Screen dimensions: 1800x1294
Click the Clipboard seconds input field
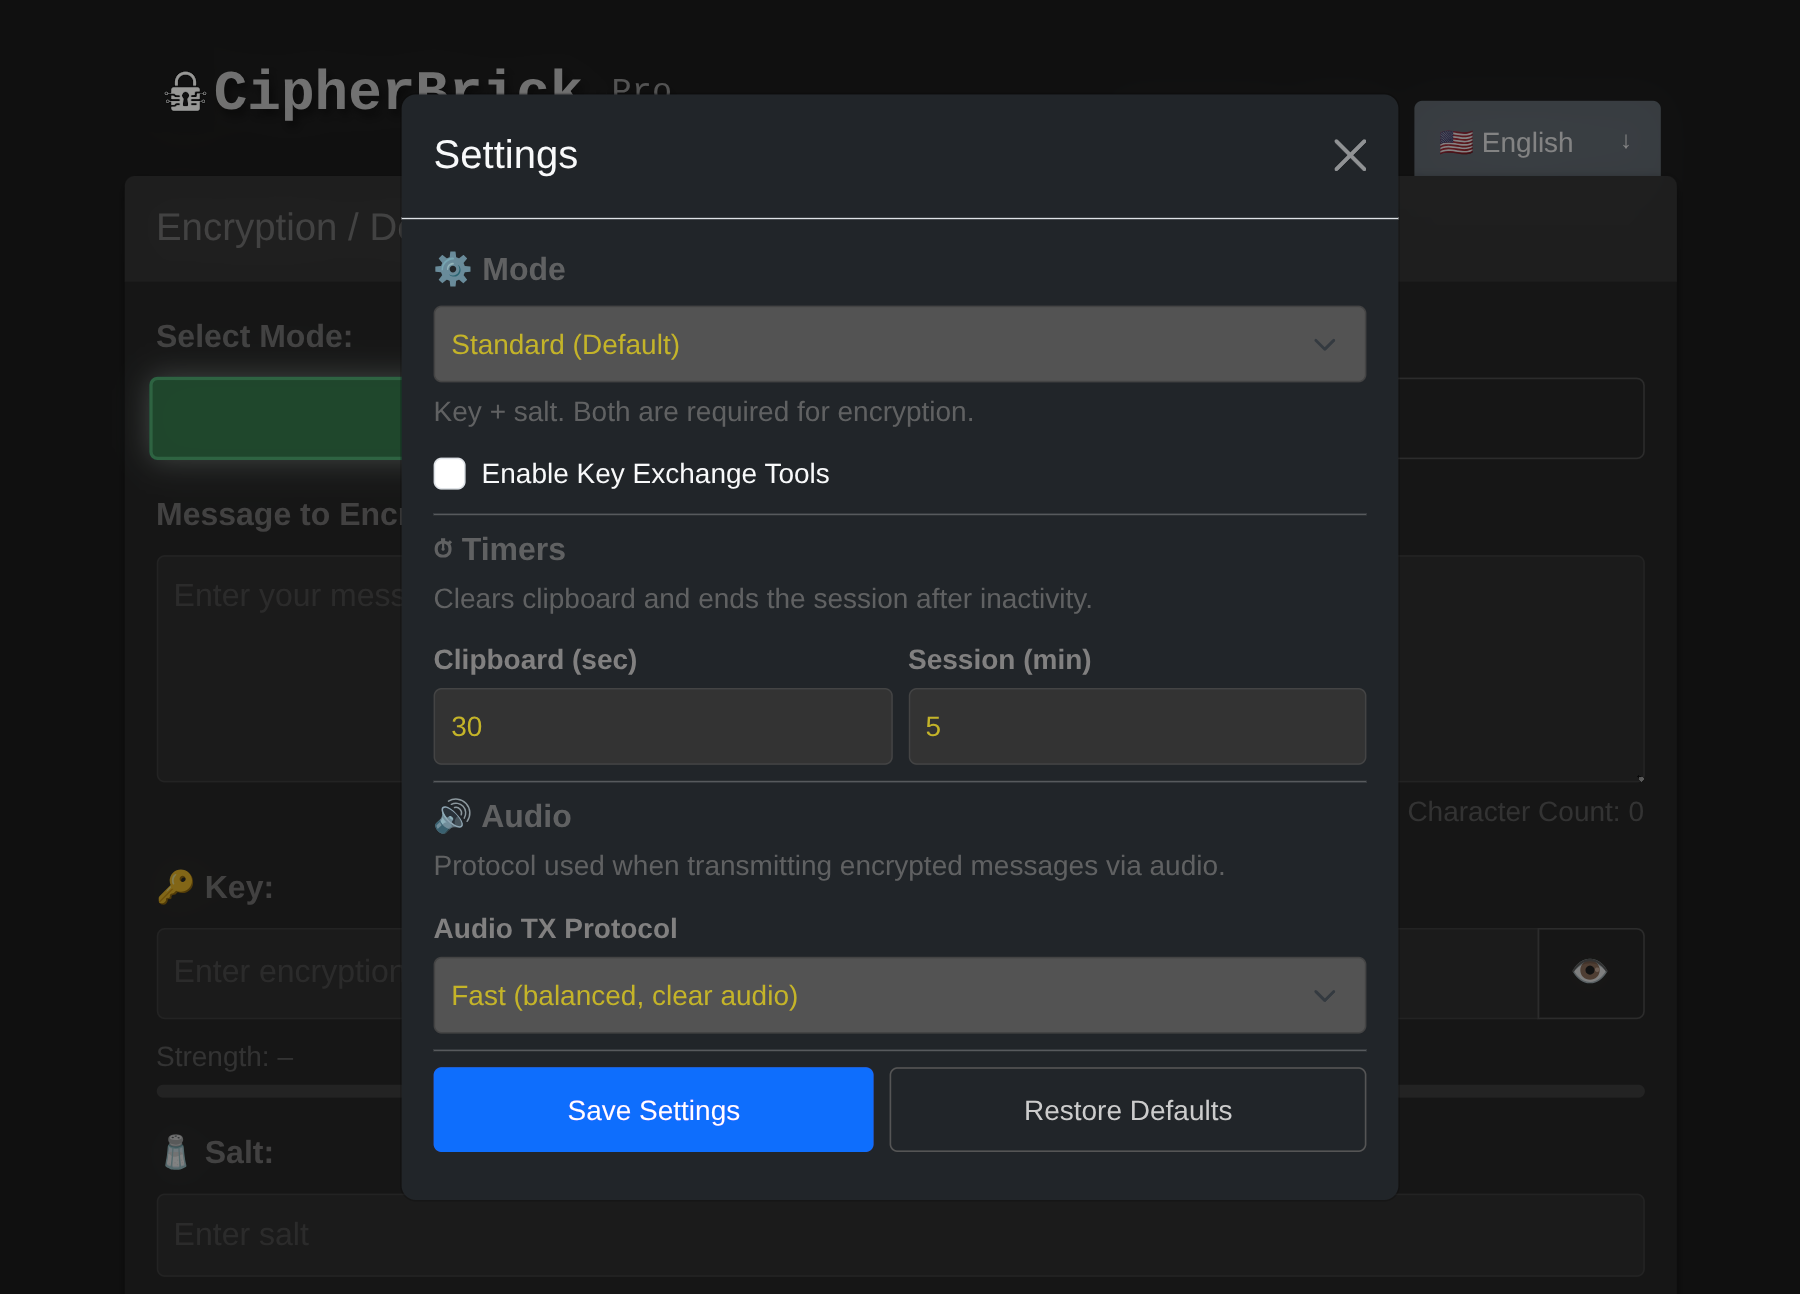(661, 726)
